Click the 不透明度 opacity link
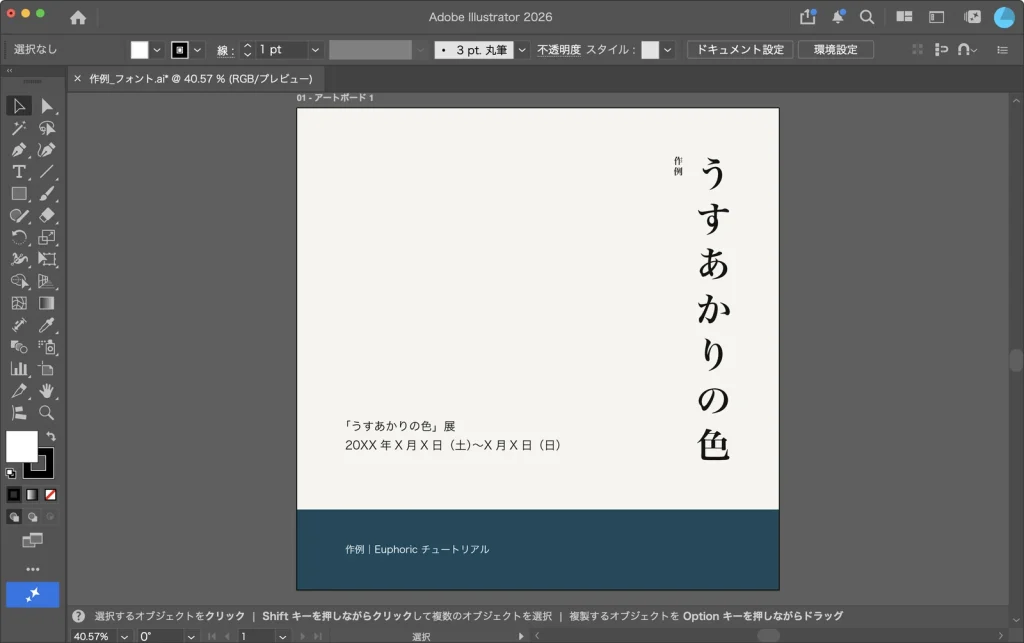1024x643 pixels. tap(559, 50)
